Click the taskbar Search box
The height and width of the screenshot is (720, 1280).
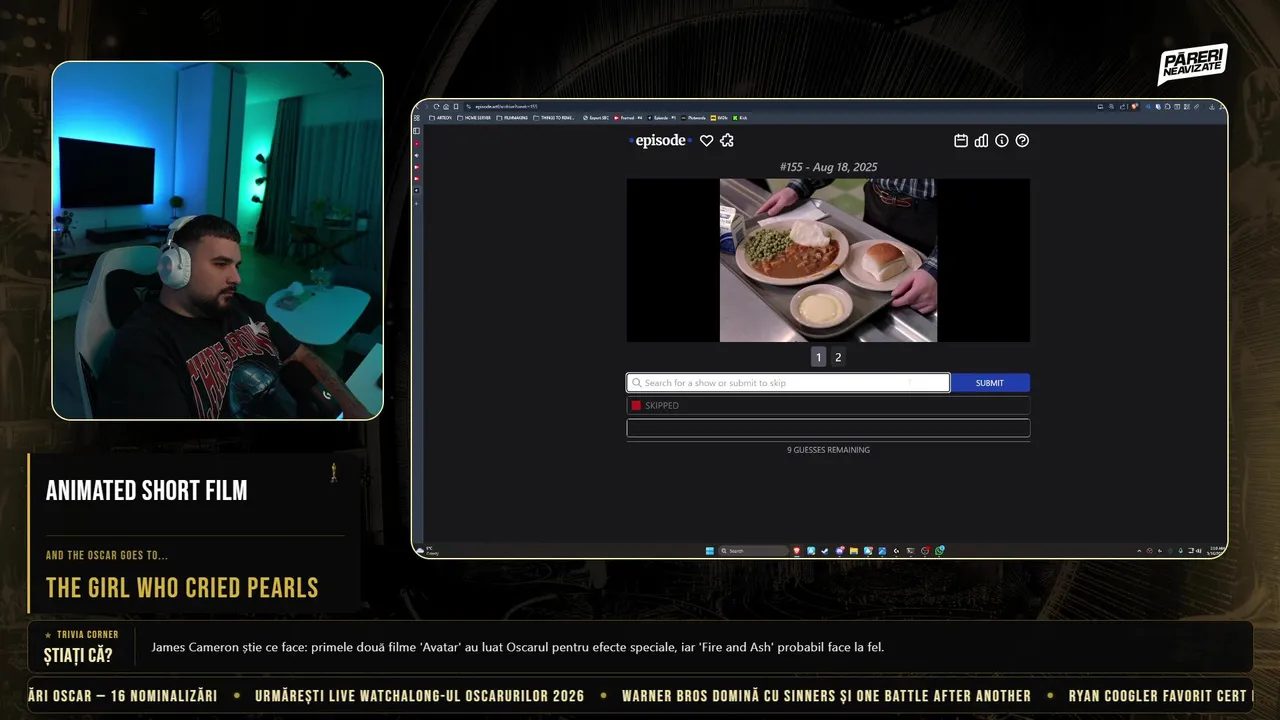[x=754, y=551]
